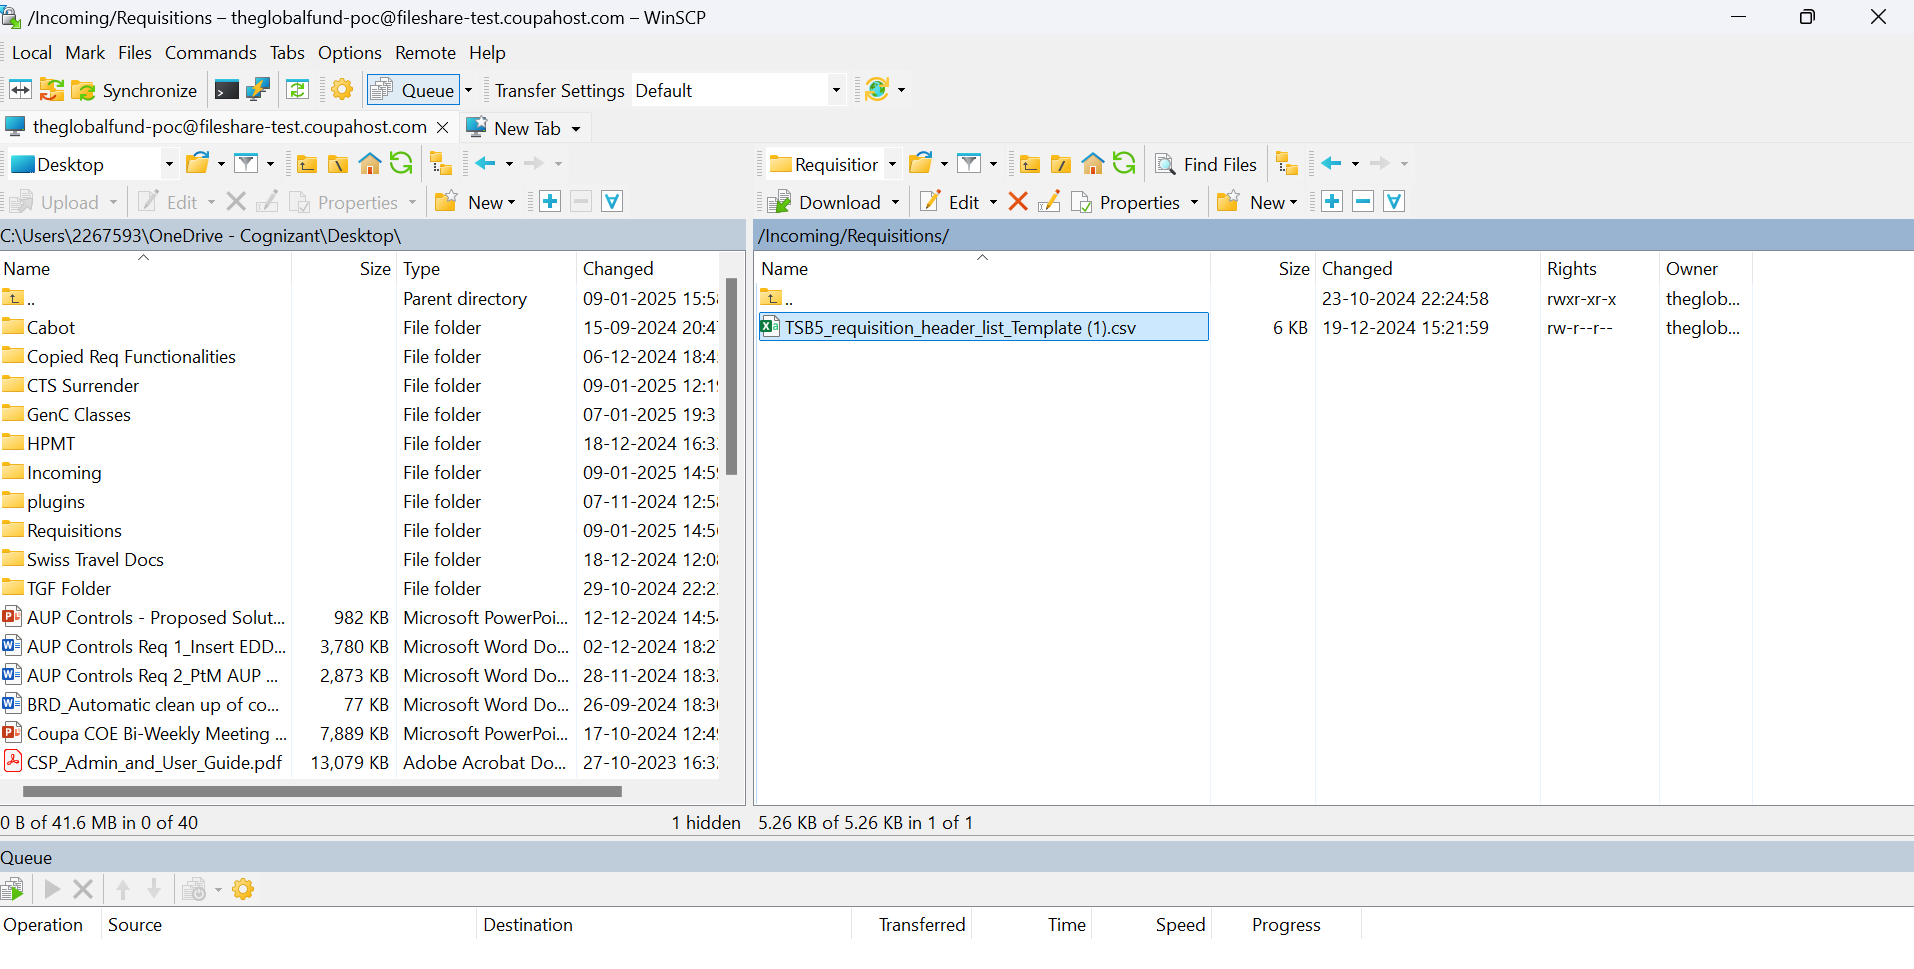Screen dimensions: 1914x969
Task: Open the Find Files search
Action: [1205, 164]
